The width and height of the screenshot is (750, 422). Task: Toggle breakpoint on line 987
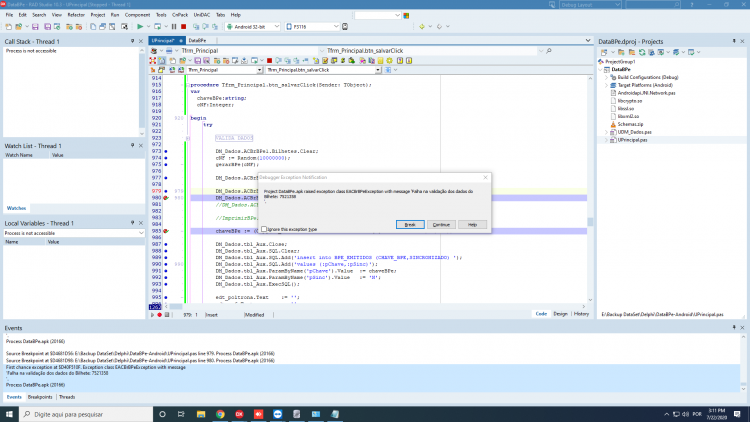166,244
